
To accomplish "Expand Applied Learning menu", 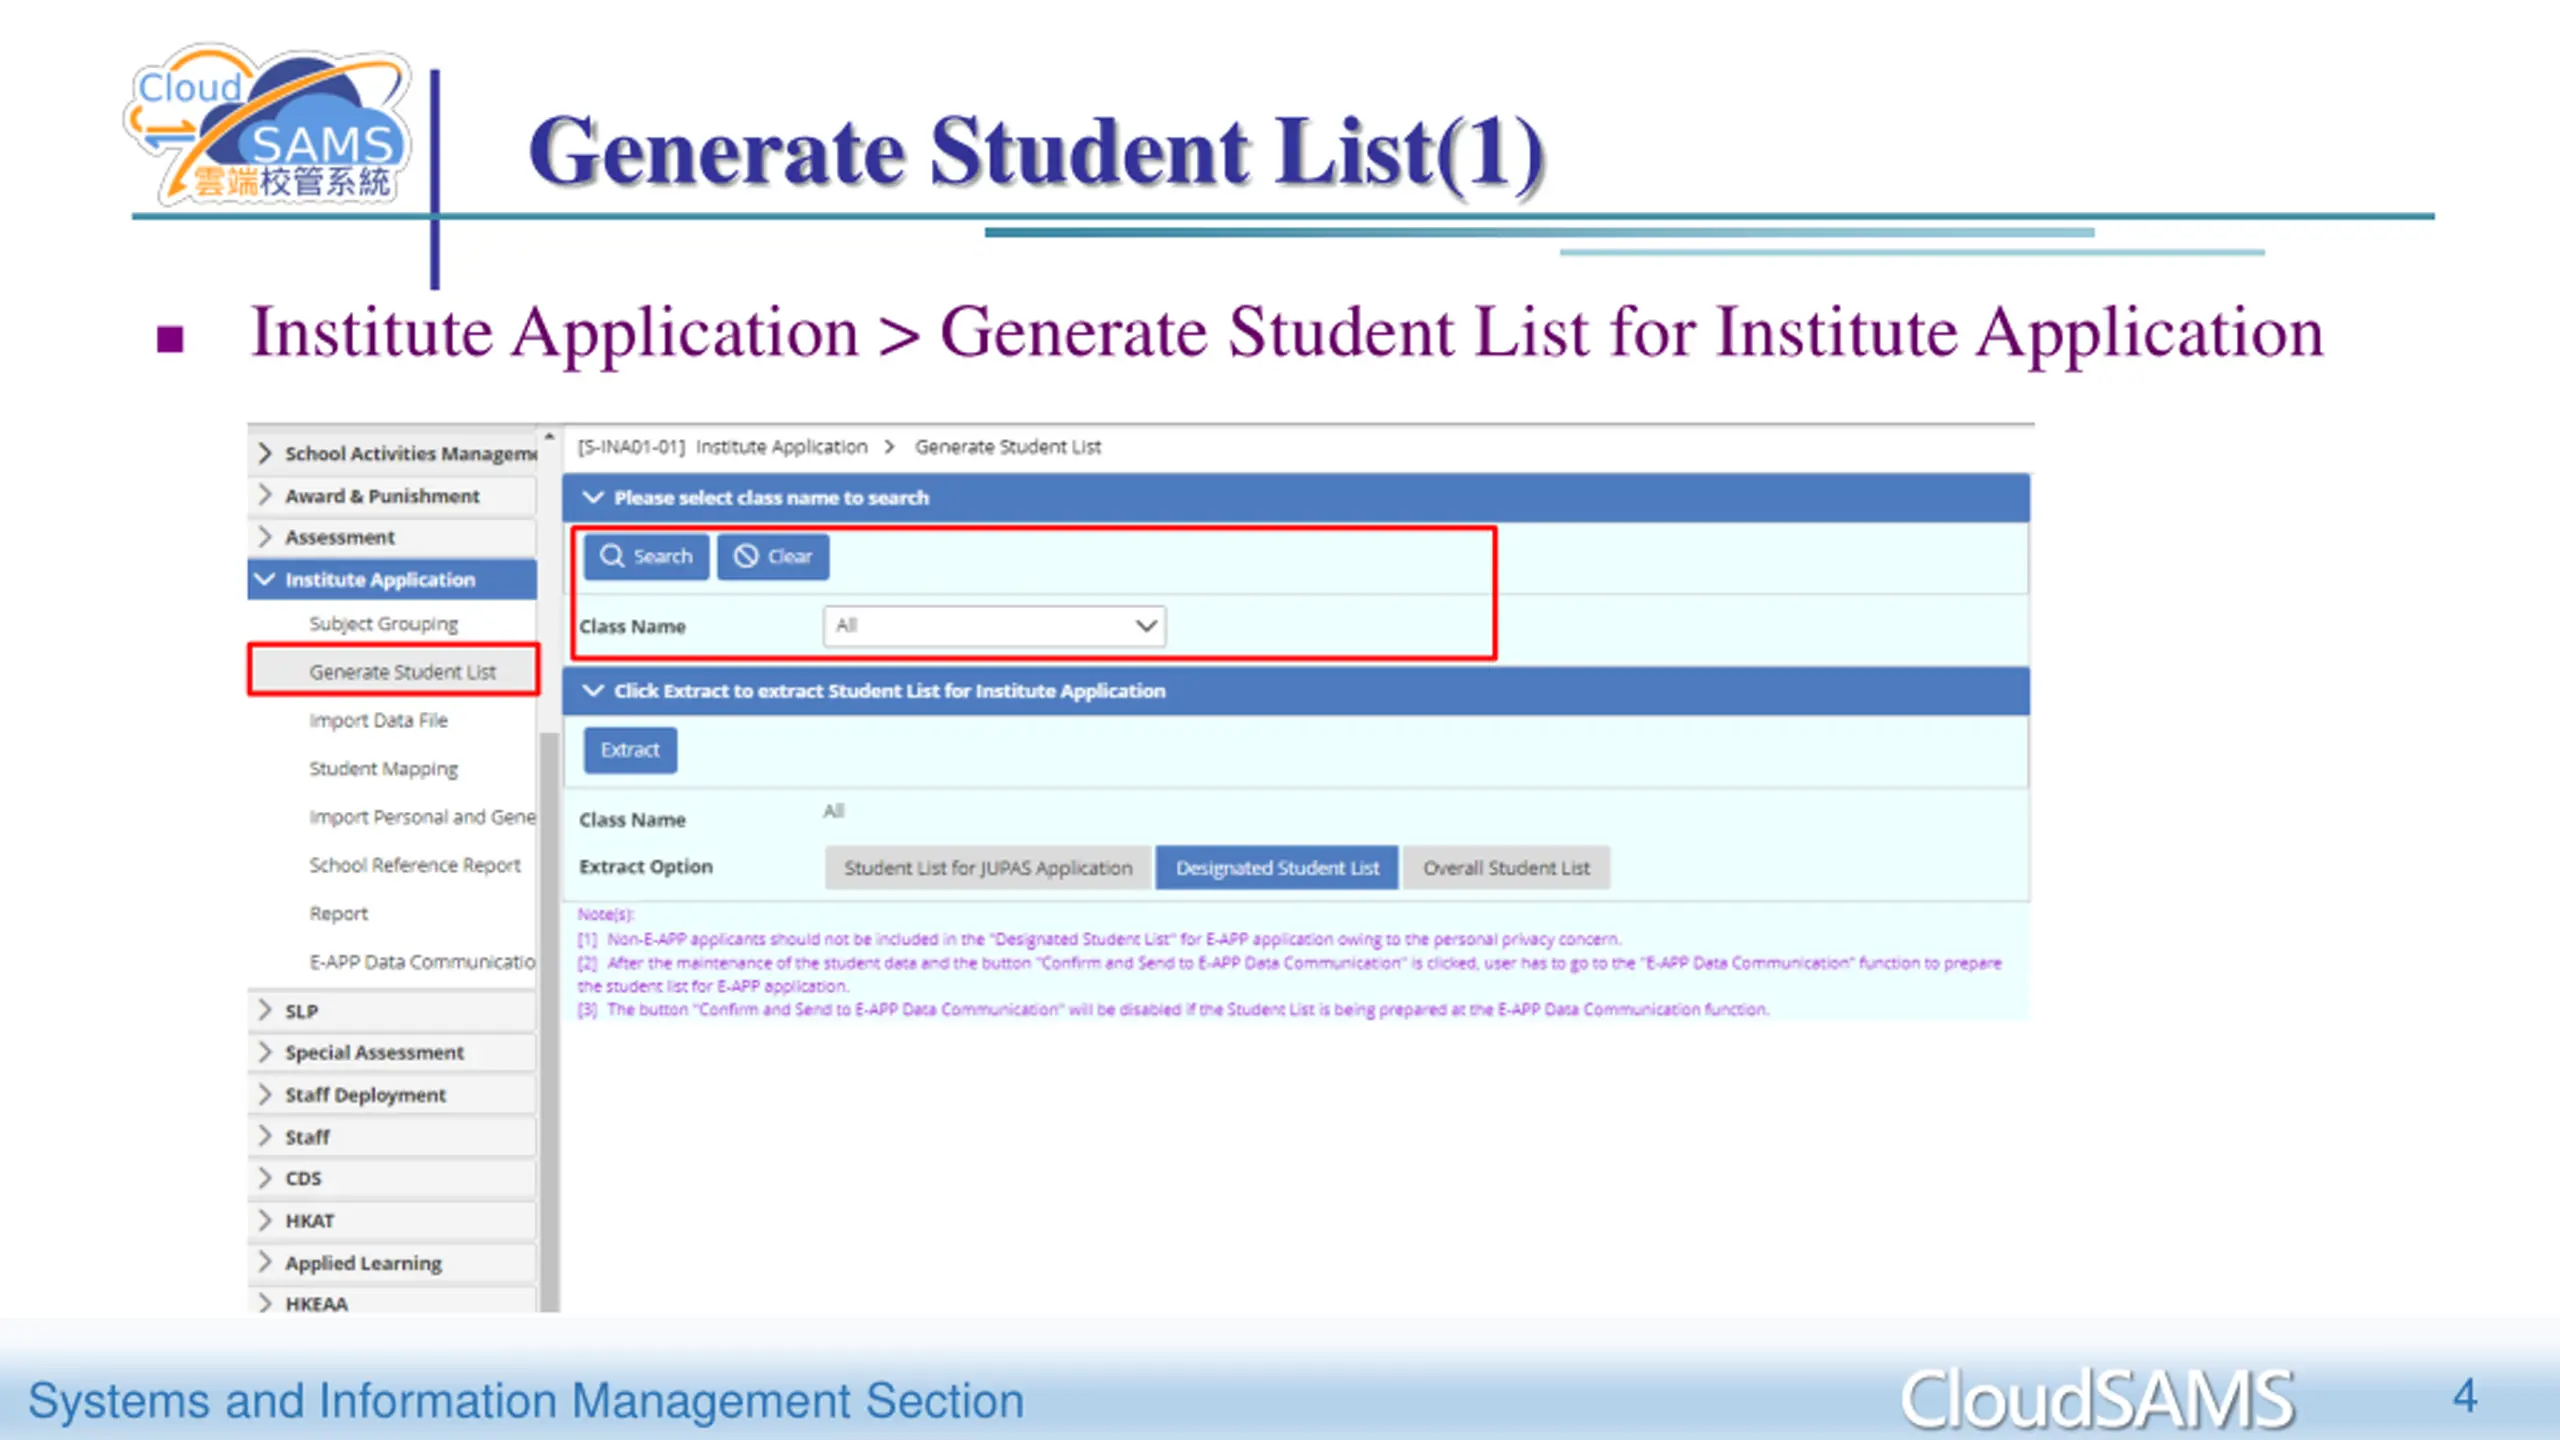I will (392, 1262).
